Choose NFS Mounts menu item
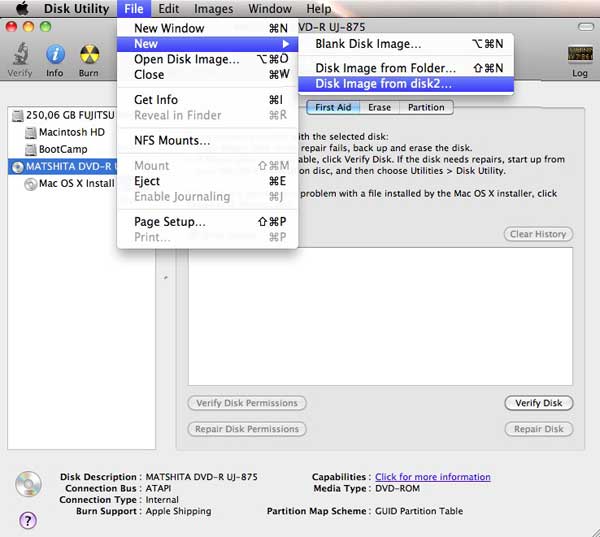 pos(207,140)
